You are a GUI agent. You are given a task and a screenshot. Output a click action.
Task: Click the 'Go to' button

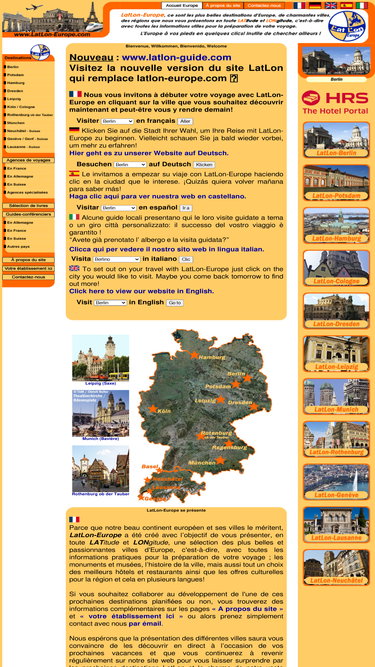(175, 303)
